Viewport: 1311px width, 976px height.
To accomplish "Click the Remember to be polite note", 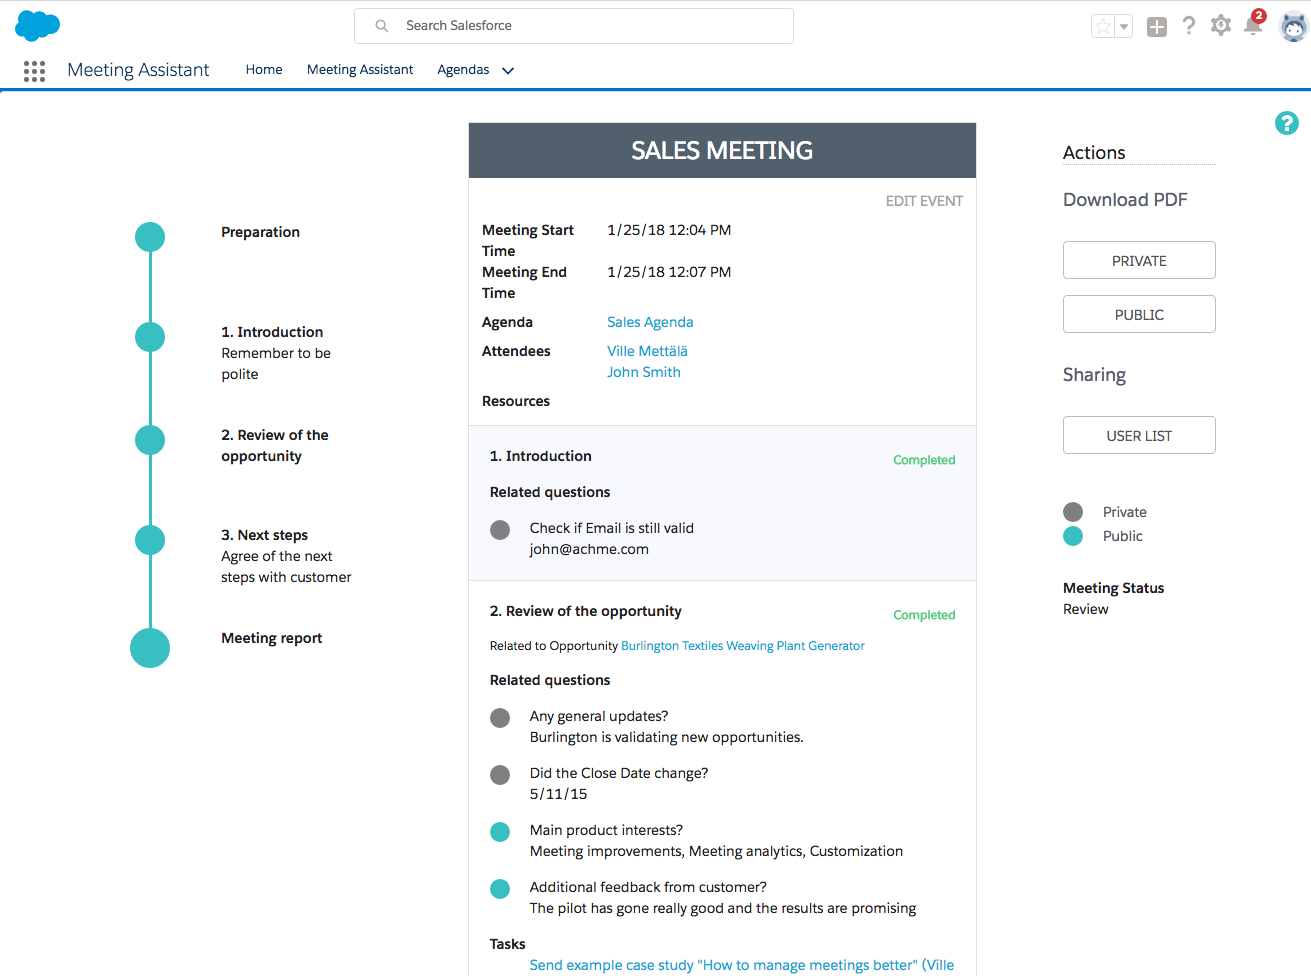I will (x=276, y=364).
